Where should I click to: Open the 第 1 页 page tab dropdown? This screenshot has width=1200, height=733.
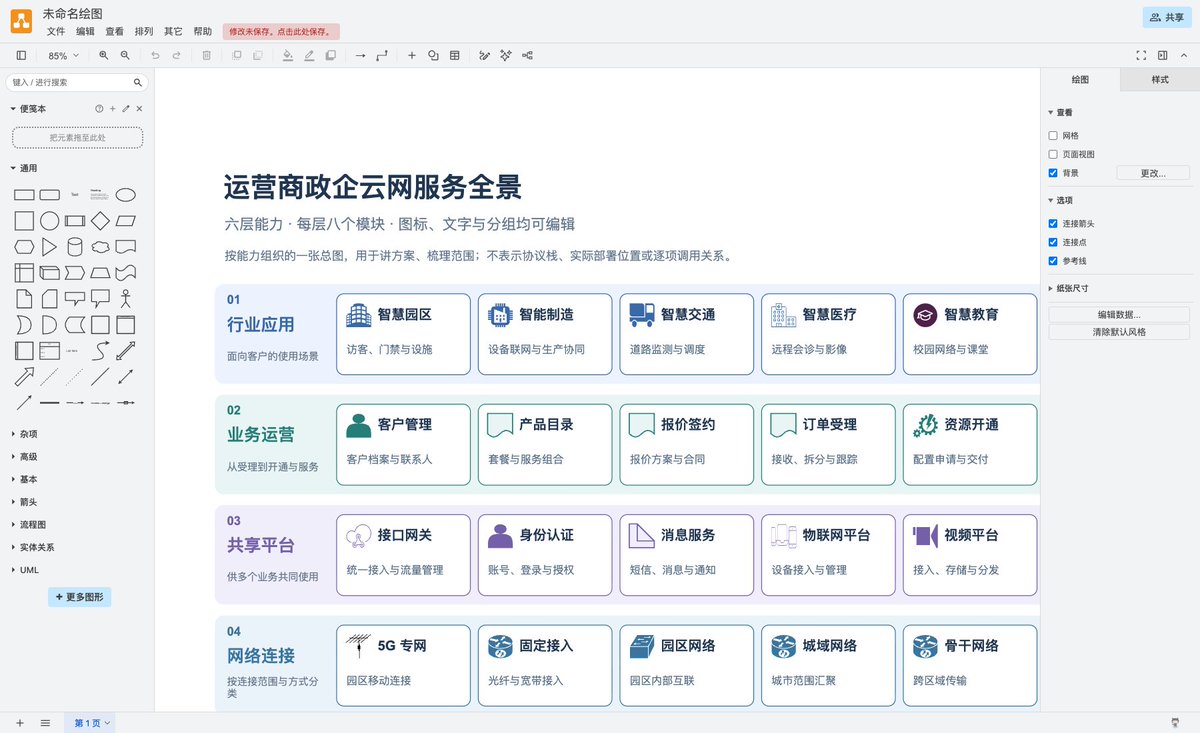(92, 722)
